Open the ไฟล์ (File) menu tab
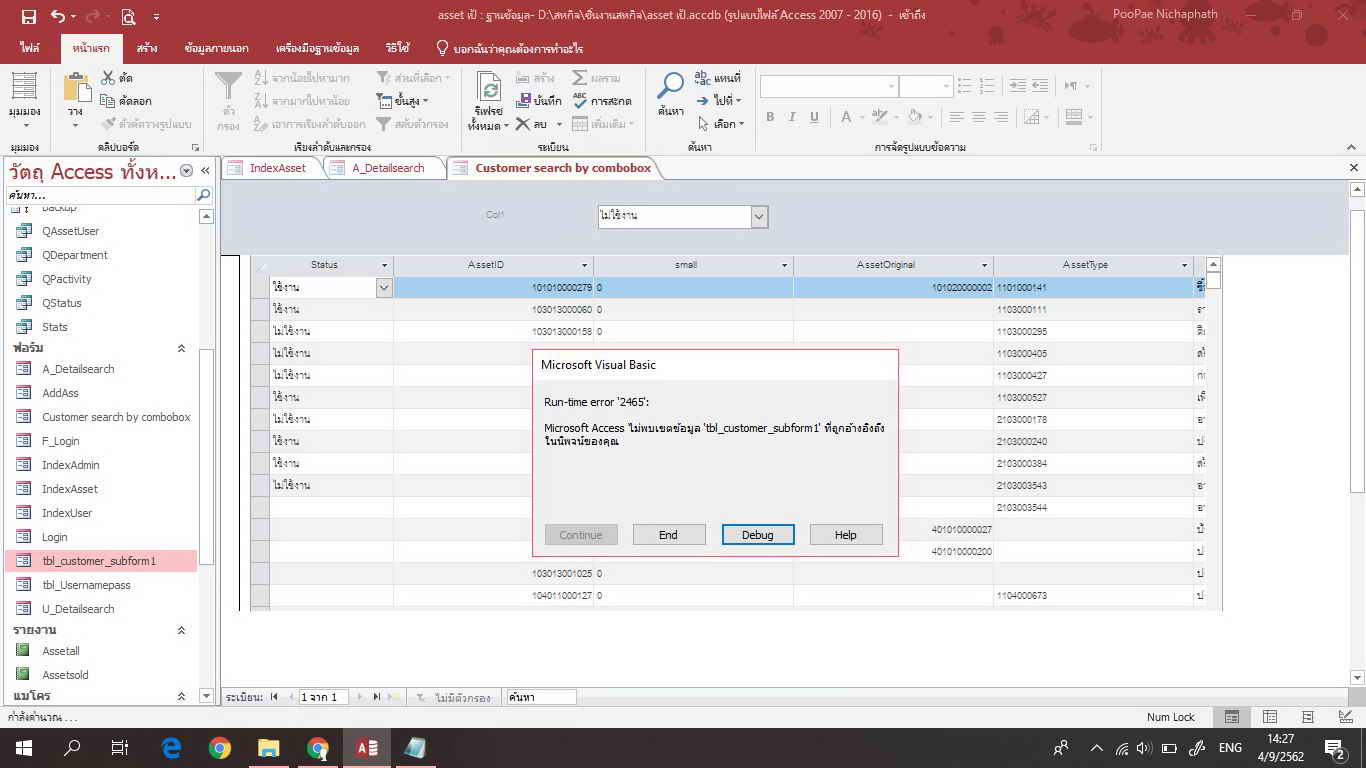This screenshot has height=768, width=1366. (x=30, y=48)
